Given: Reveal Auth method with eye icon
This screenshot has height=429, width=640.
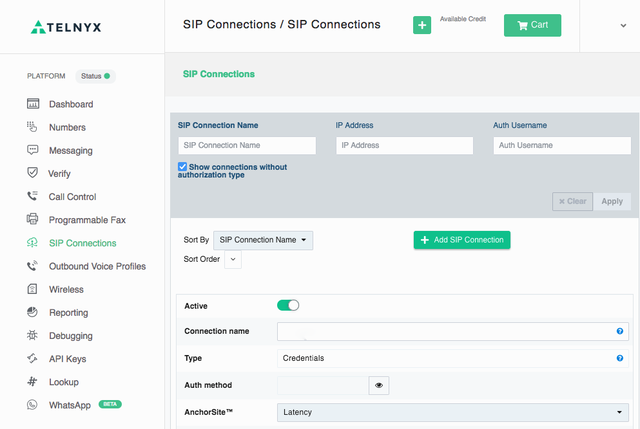Looking at the screenshot, I should [379, 385].
